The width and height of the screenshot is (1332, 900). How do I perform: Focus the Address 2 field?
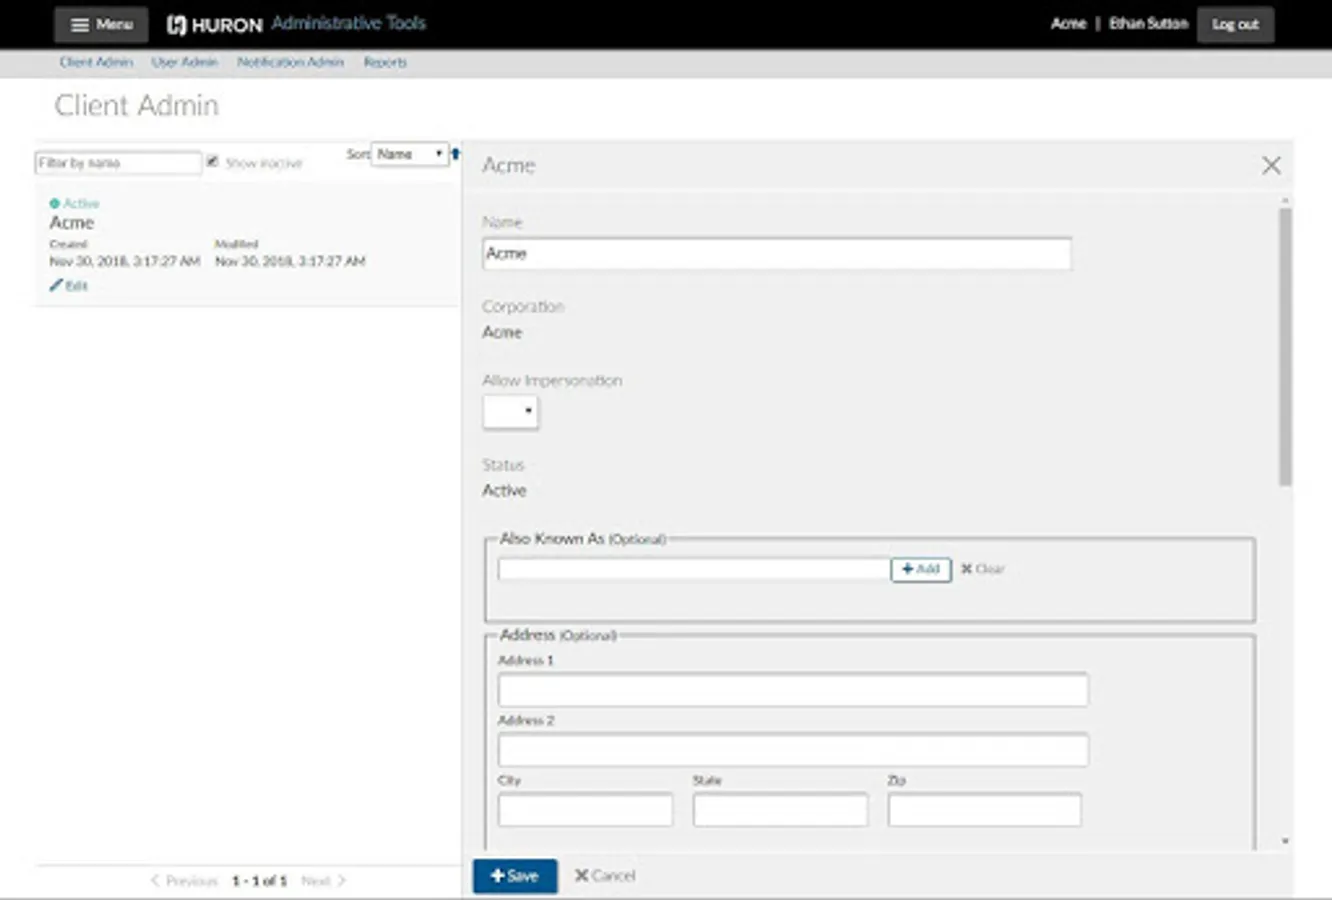[x=793, y=750]
